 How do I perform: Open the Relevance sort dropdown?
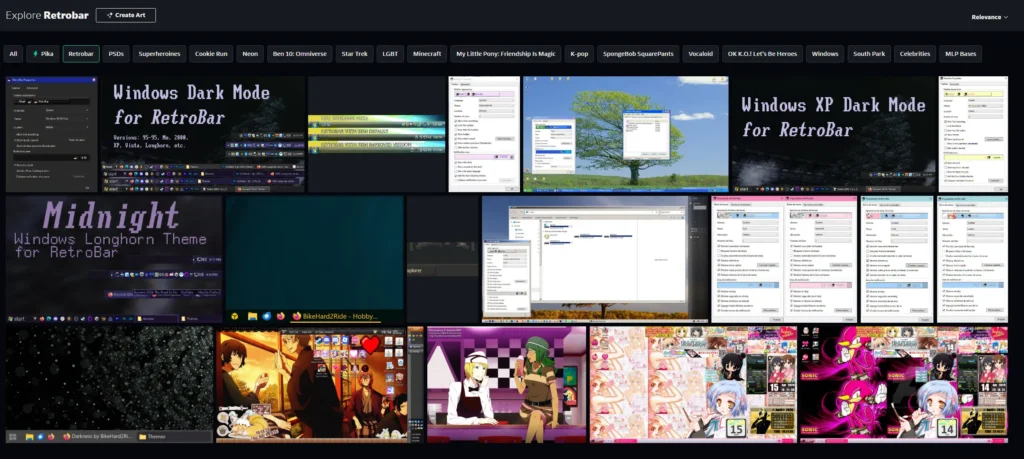[989, 17]
